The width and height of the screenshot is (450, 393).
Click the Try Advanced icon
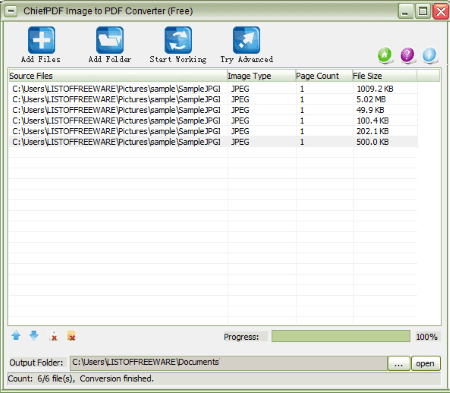point(246,40)
